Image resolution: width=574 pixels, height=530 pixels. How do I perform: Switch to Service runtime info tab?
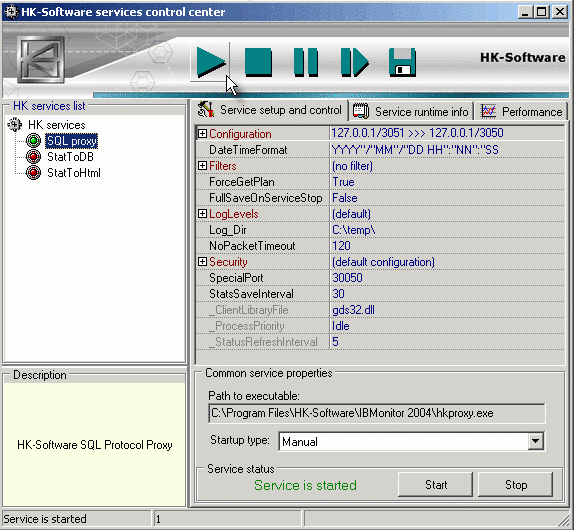tap(411, 111)
